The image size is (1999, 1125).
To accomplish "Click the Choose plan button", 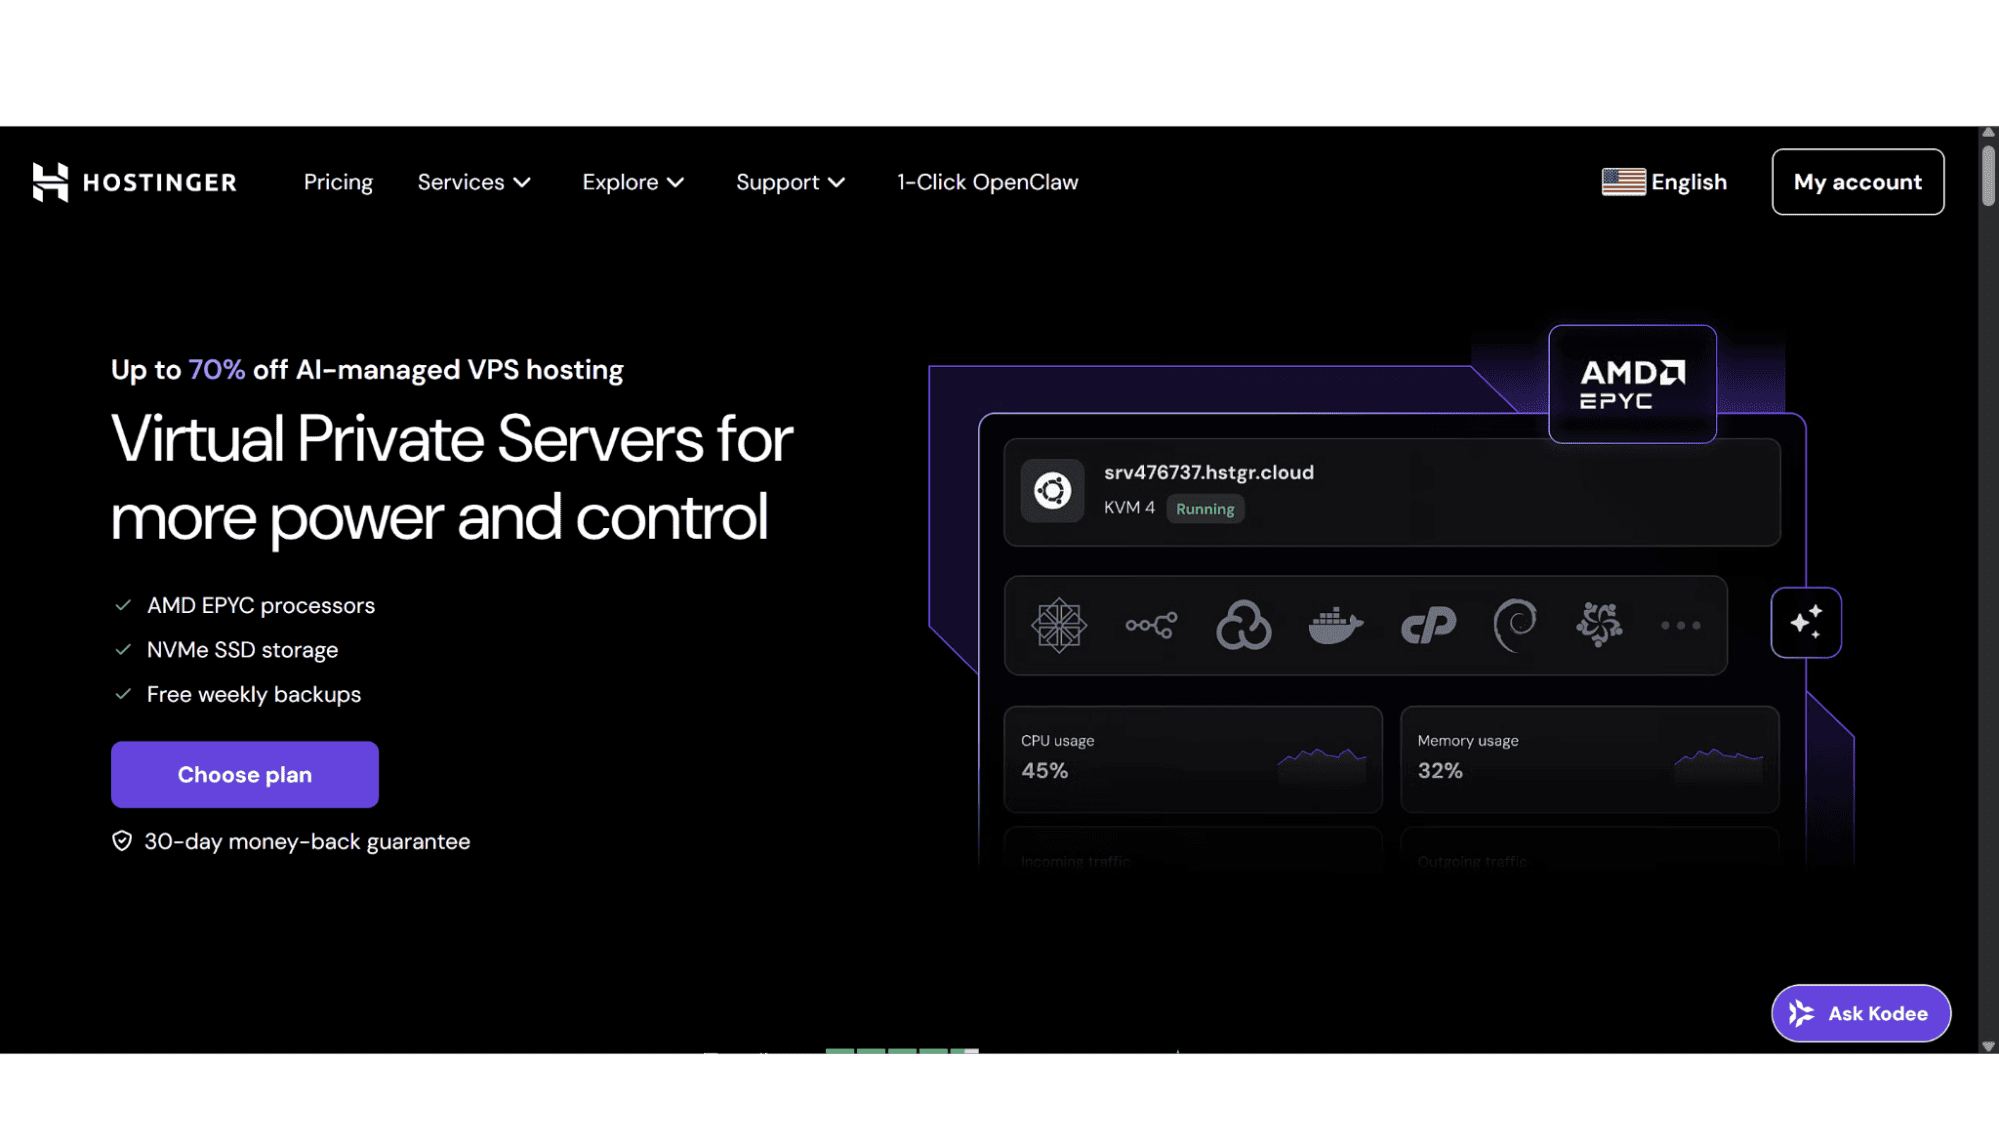I will pos(245,774).
